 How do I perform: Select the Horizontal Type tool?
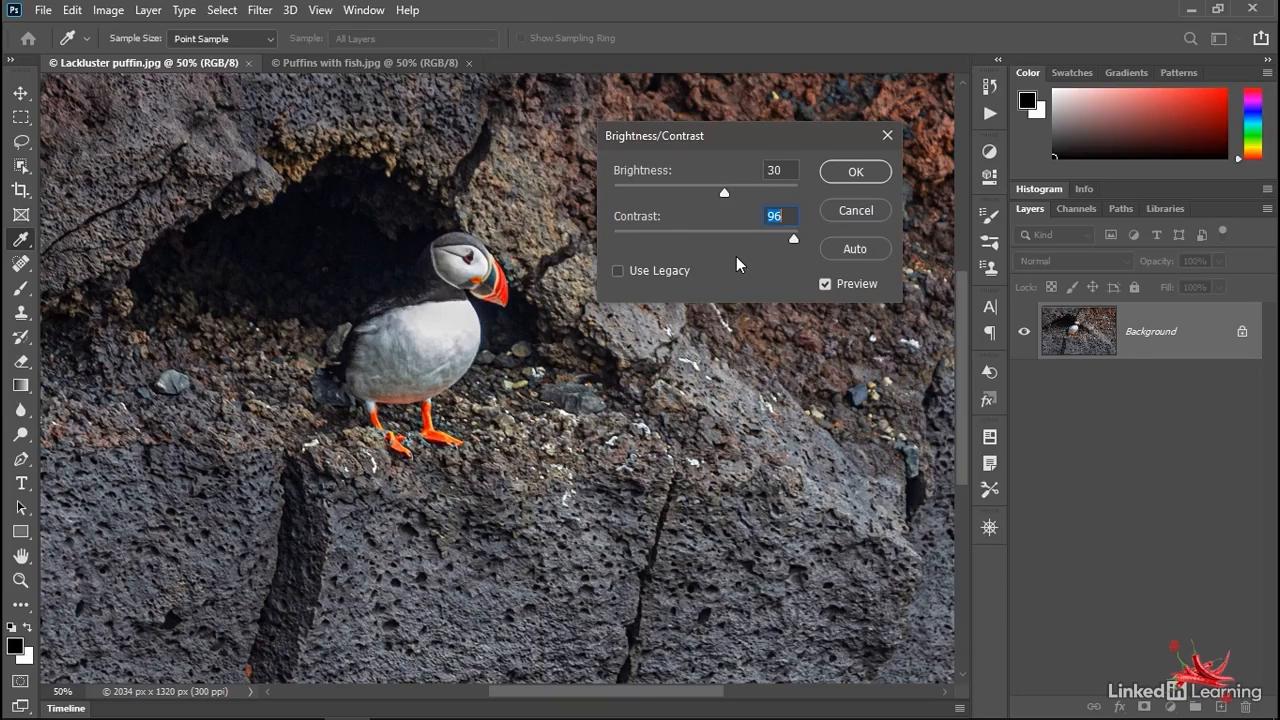(x=21, y=483)
